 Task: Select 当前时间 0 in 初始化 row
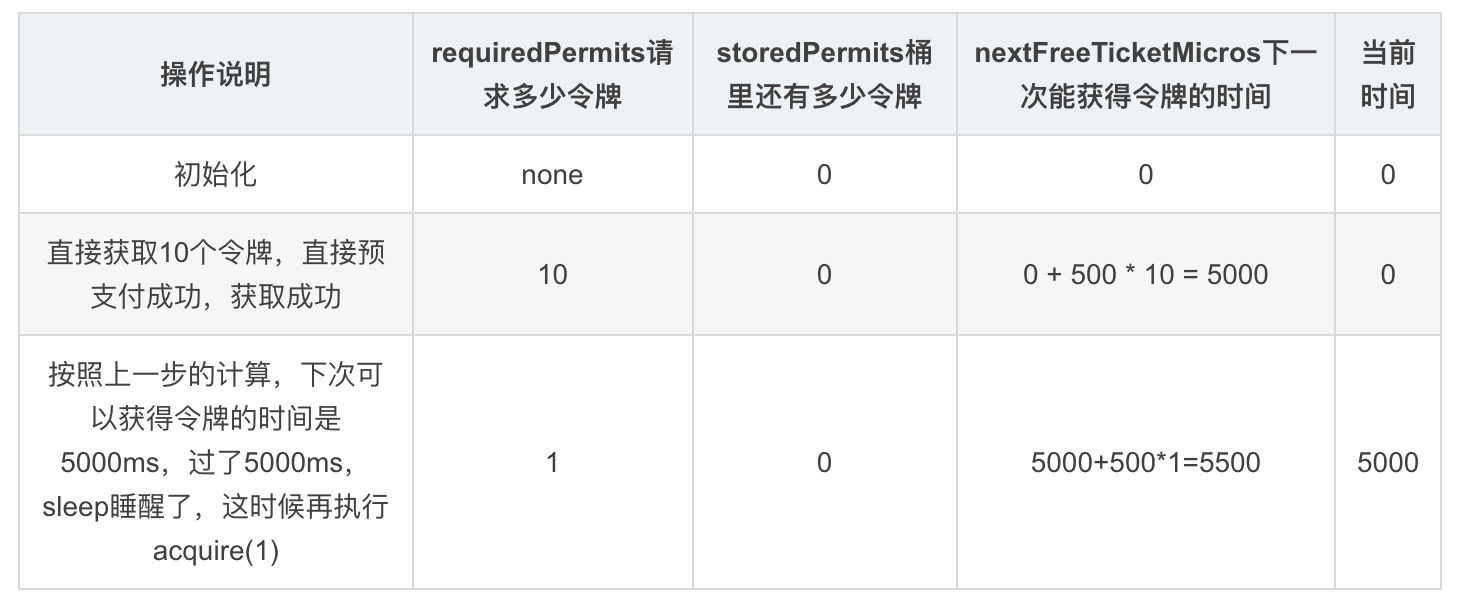(1387, 174)
